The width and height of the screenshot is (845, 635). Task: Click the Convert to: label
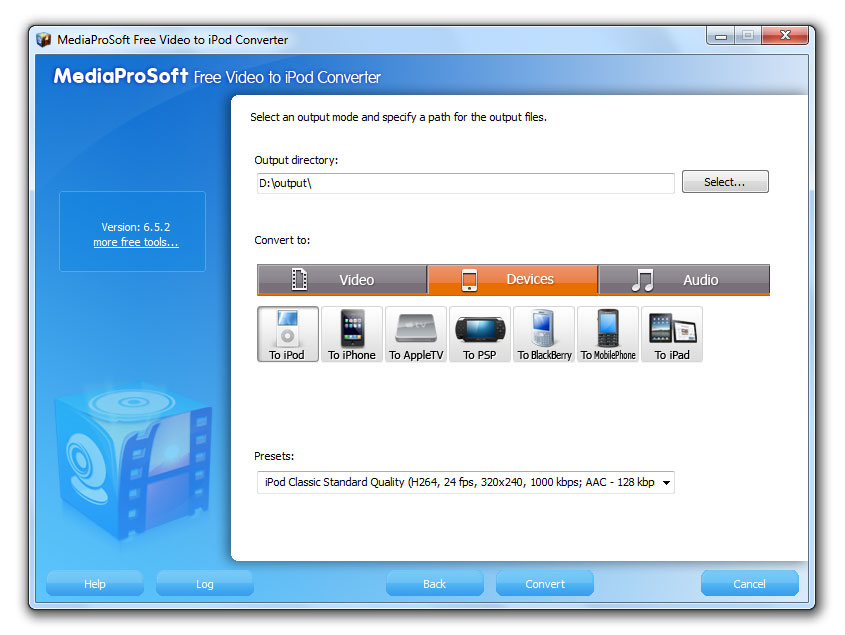[282, 240]
